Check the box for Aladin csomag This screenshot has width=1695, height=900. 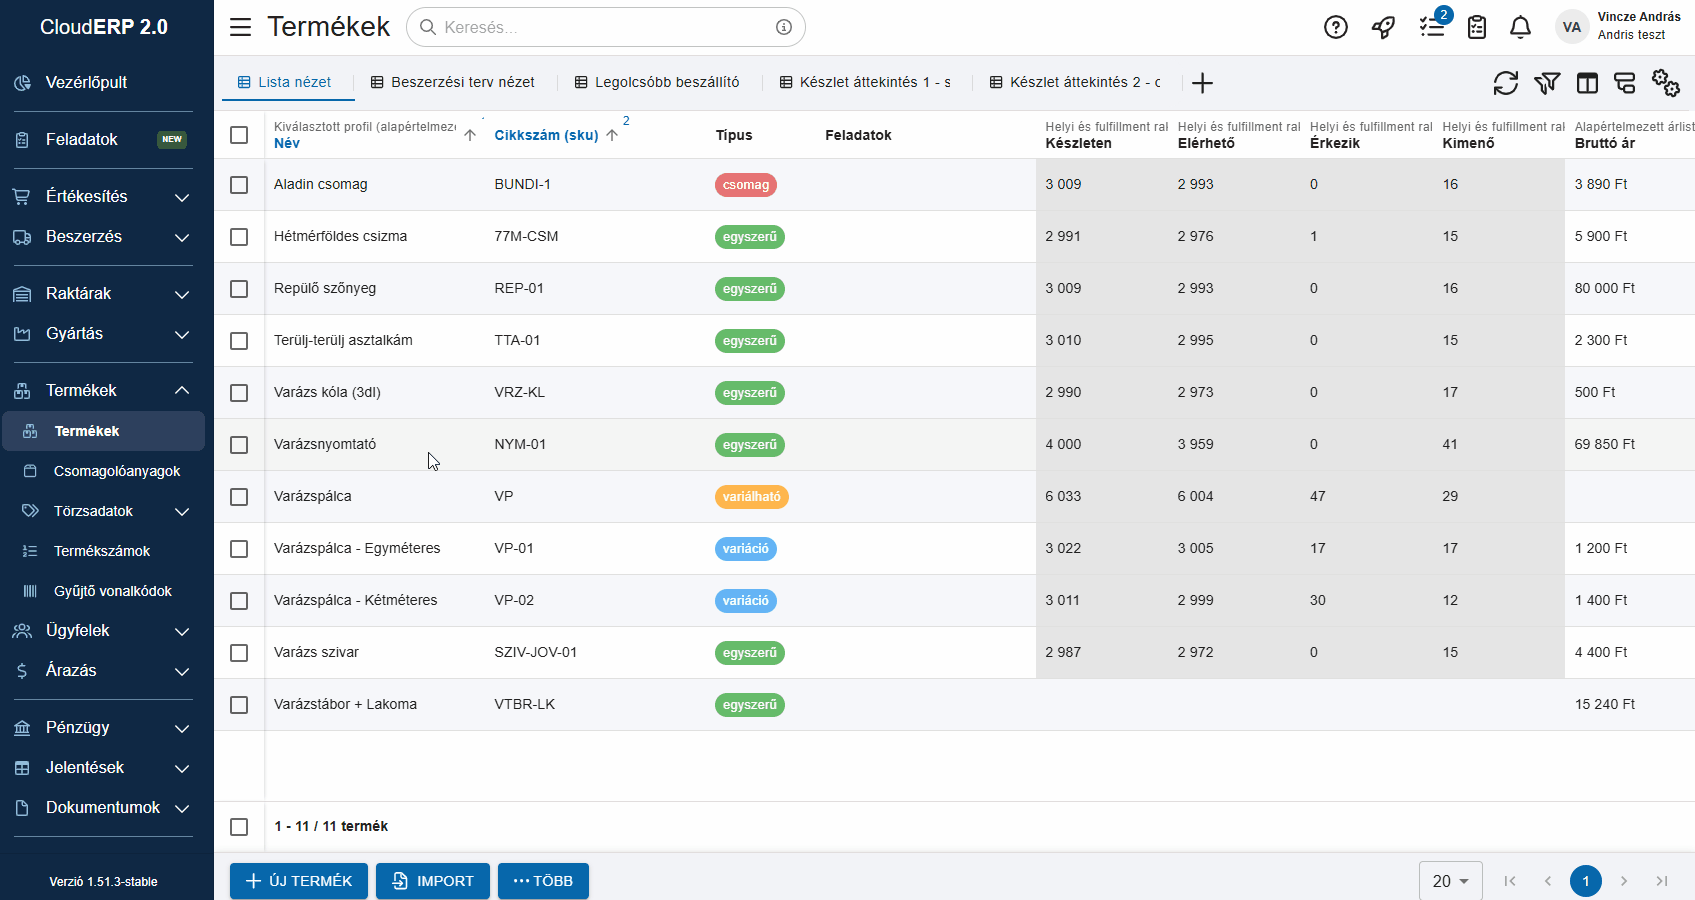[239, 185]
